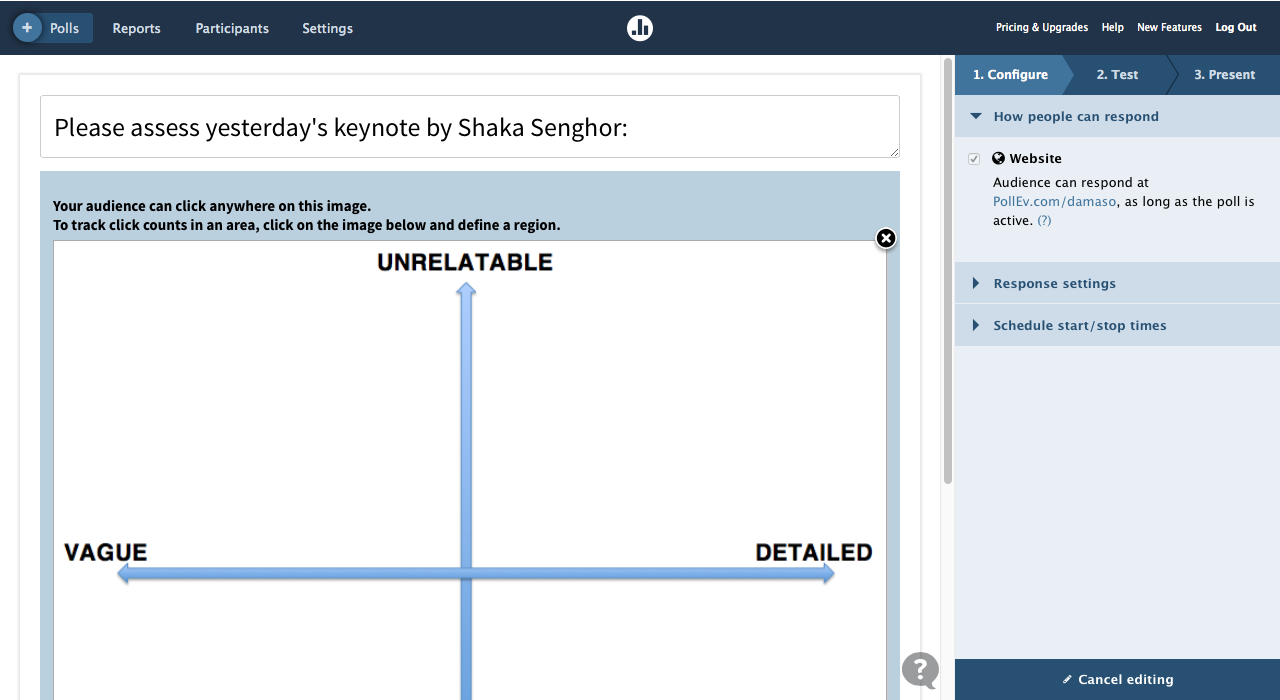
Task: Click the plus icon to create a poll
Action: click(27, 28)
